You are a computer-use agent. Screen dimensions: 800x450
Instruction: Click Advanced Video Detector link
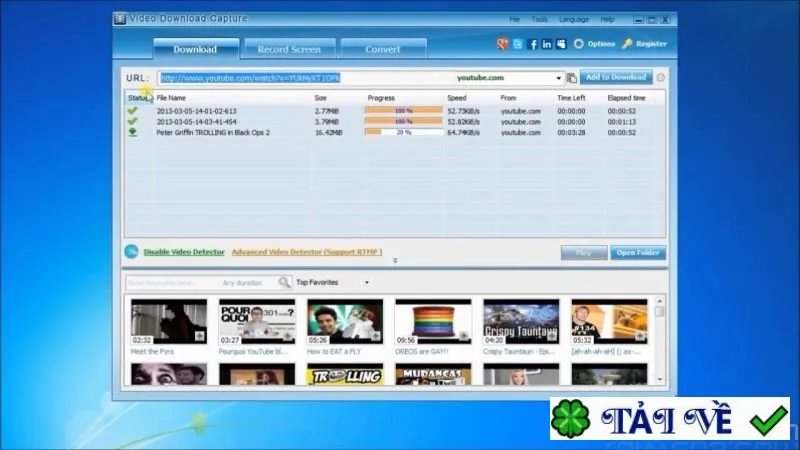tap(307, 252)
